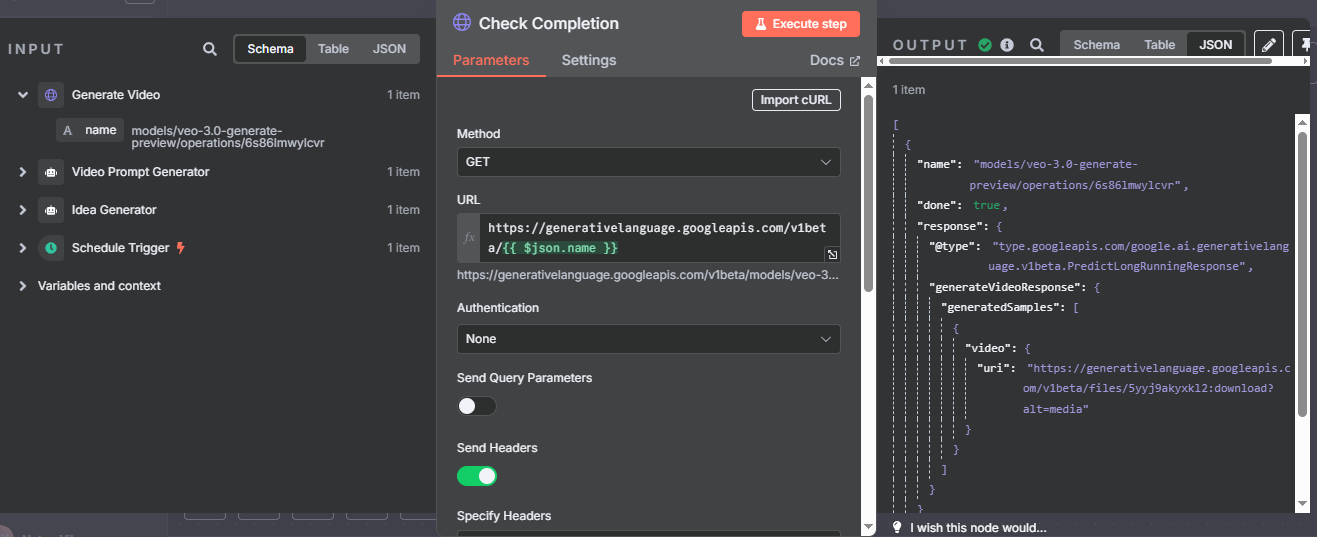Click the search icon in OUTPUT panel
The height and width of the screenshot is (537, 1317).
point(1037,45)
